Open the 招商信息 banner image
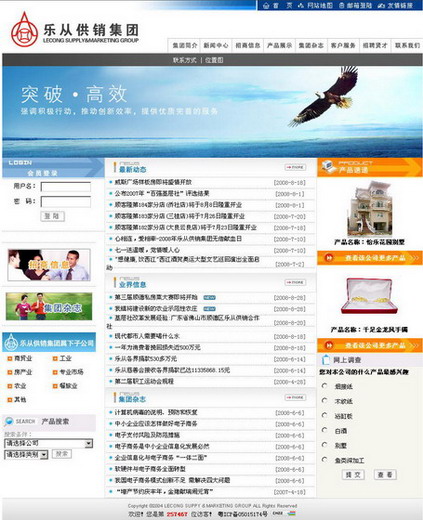Viewport: 423px width, 520px height. (49, 265)
